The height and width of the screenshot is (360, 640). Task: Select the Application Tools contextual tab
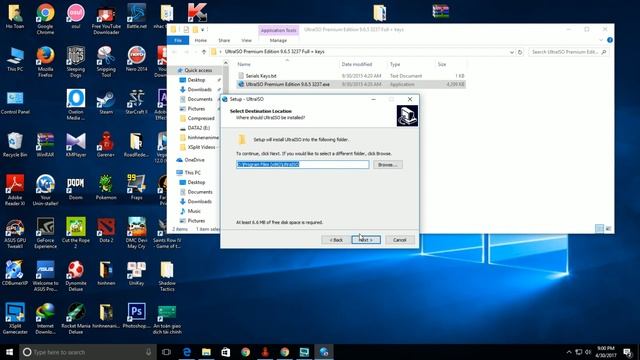[x=278, y=30]
